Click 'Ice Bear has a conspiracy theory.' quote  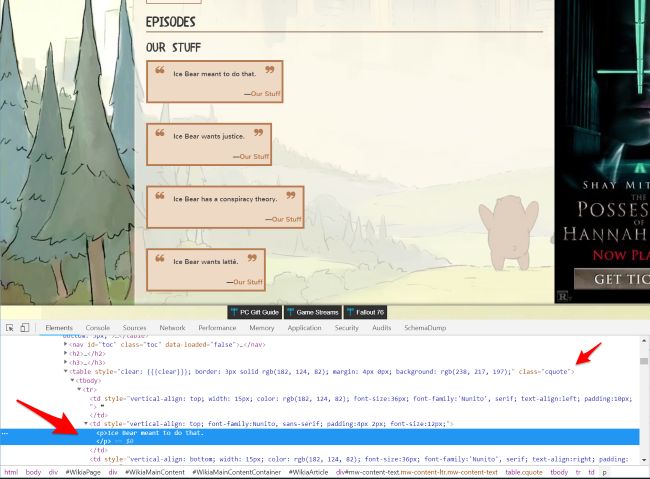[225, 199]
